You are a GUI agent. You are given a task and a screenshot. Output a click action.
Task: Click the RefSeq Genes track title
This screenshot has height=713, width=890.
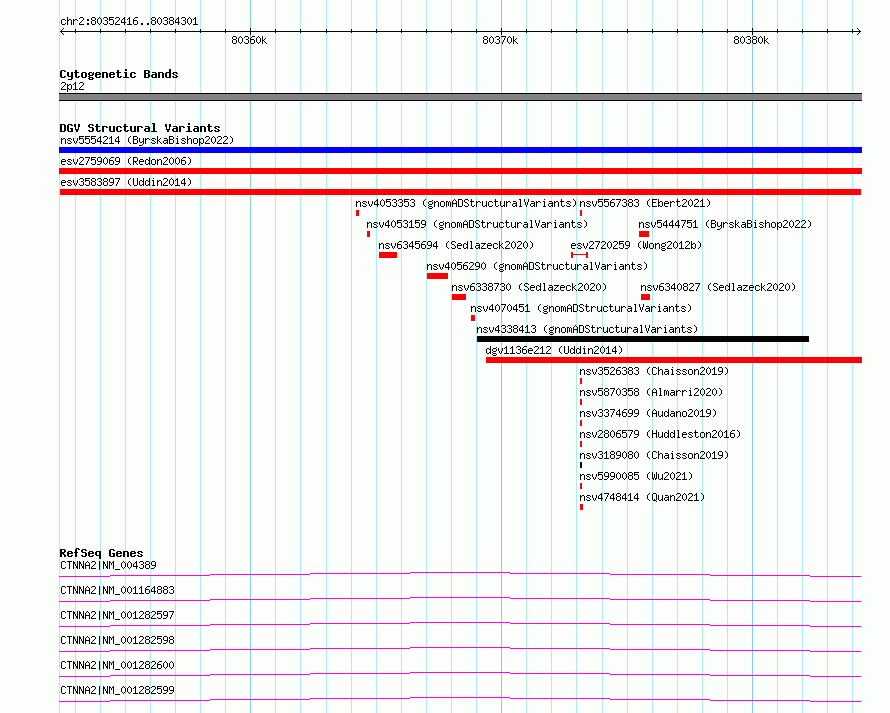pos(101,553)
